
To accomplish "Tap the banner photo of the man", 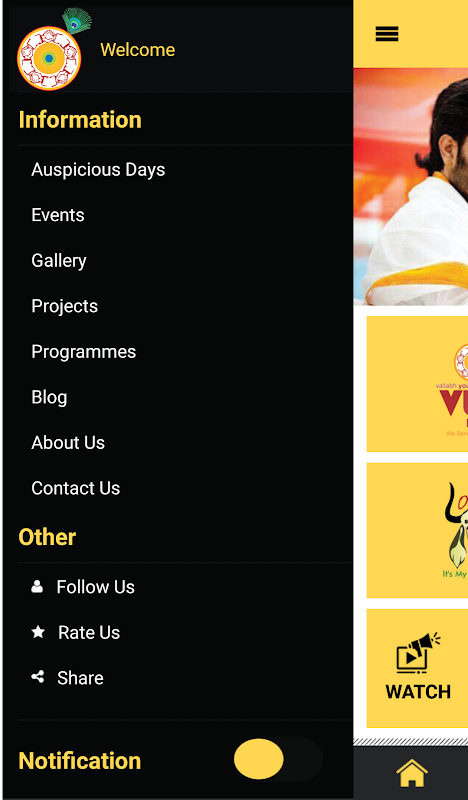I will 411,187.
